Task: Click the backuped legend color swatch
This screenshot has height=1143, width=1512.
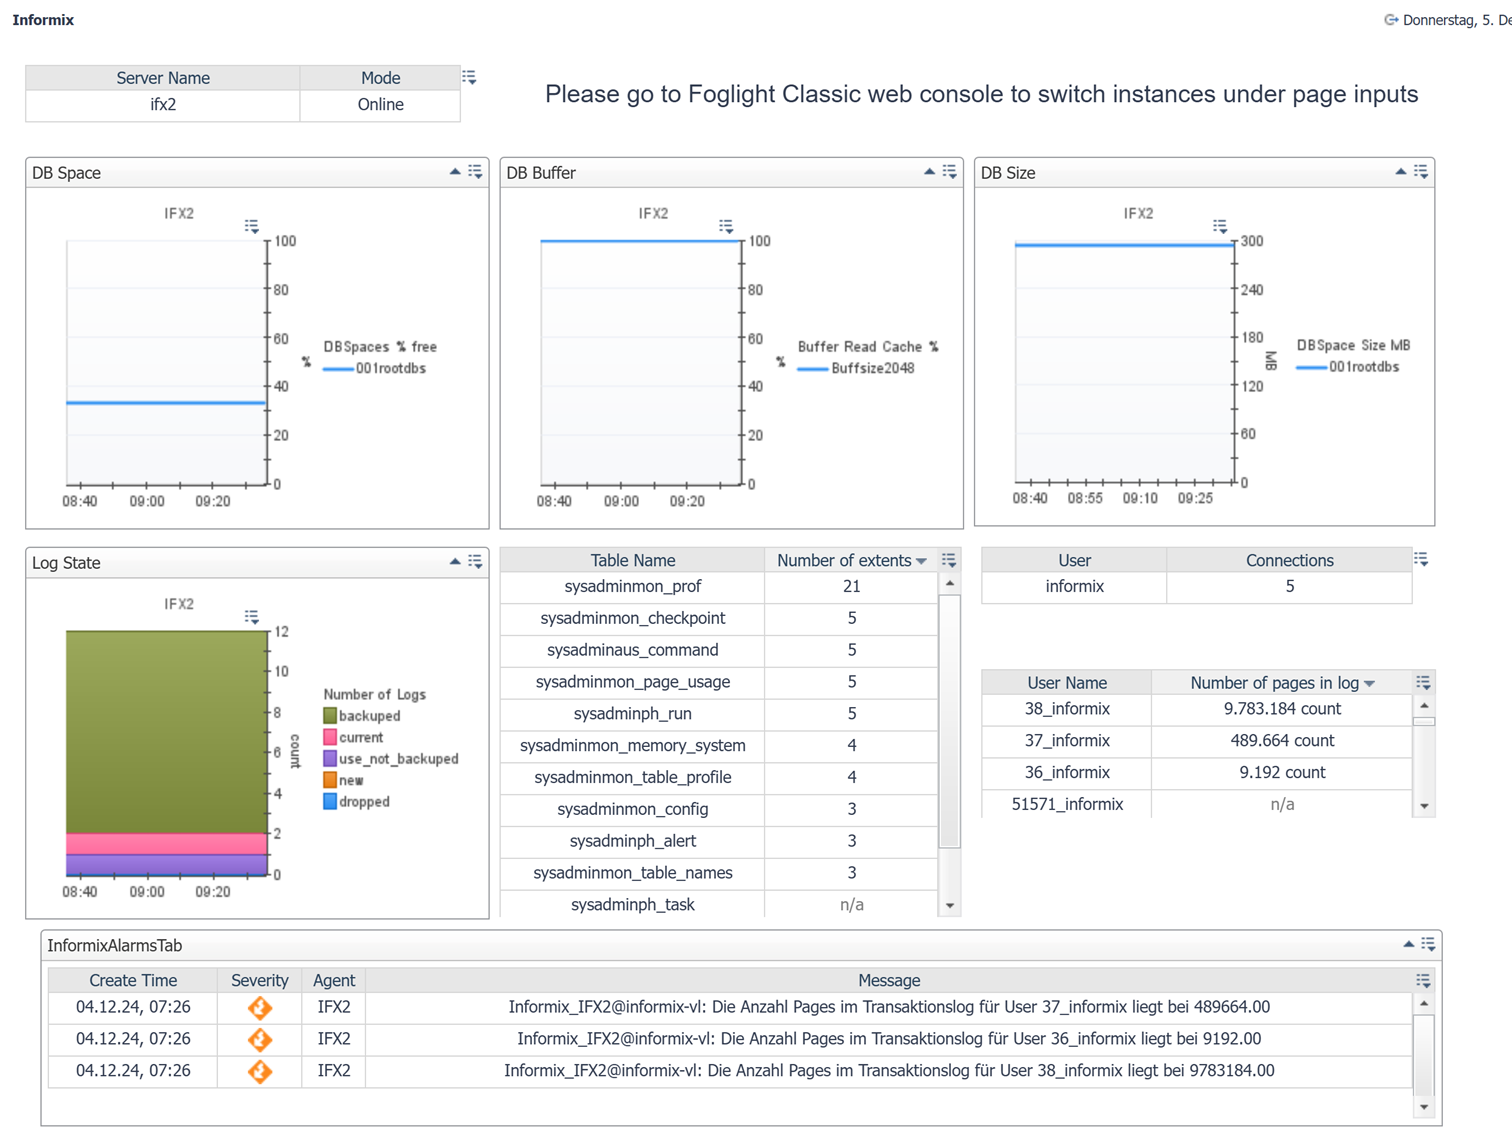Action: [330, 716]
